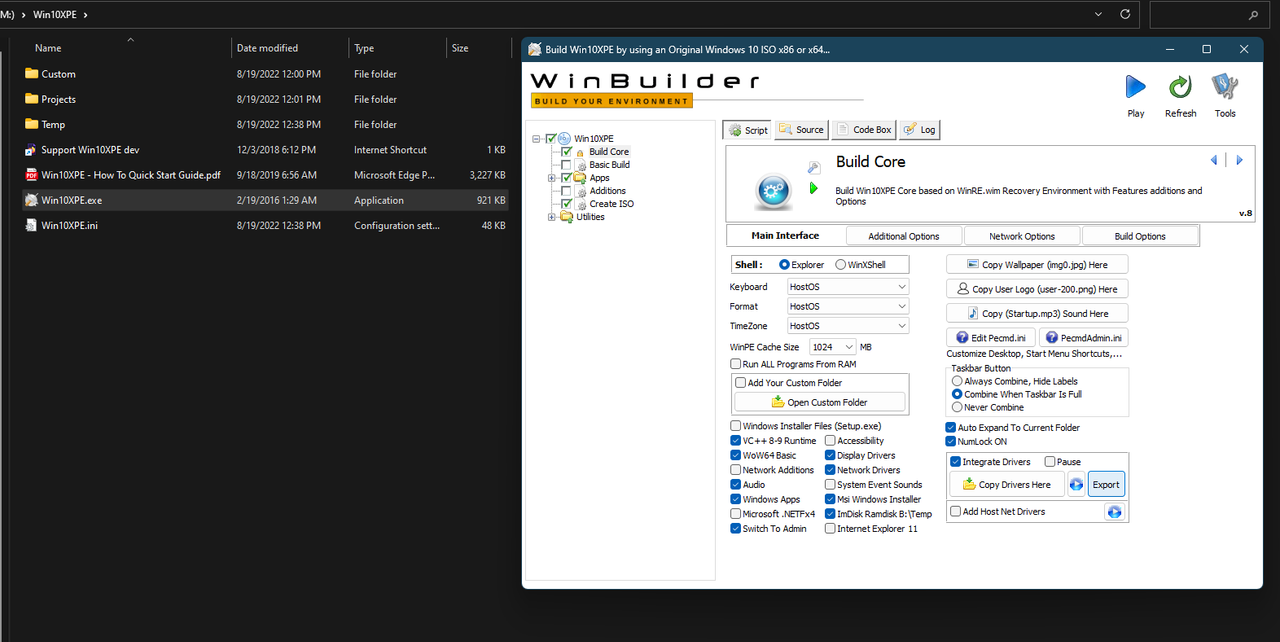Click the Export button
This screenshot has height=642, width=1280.
1106,485
